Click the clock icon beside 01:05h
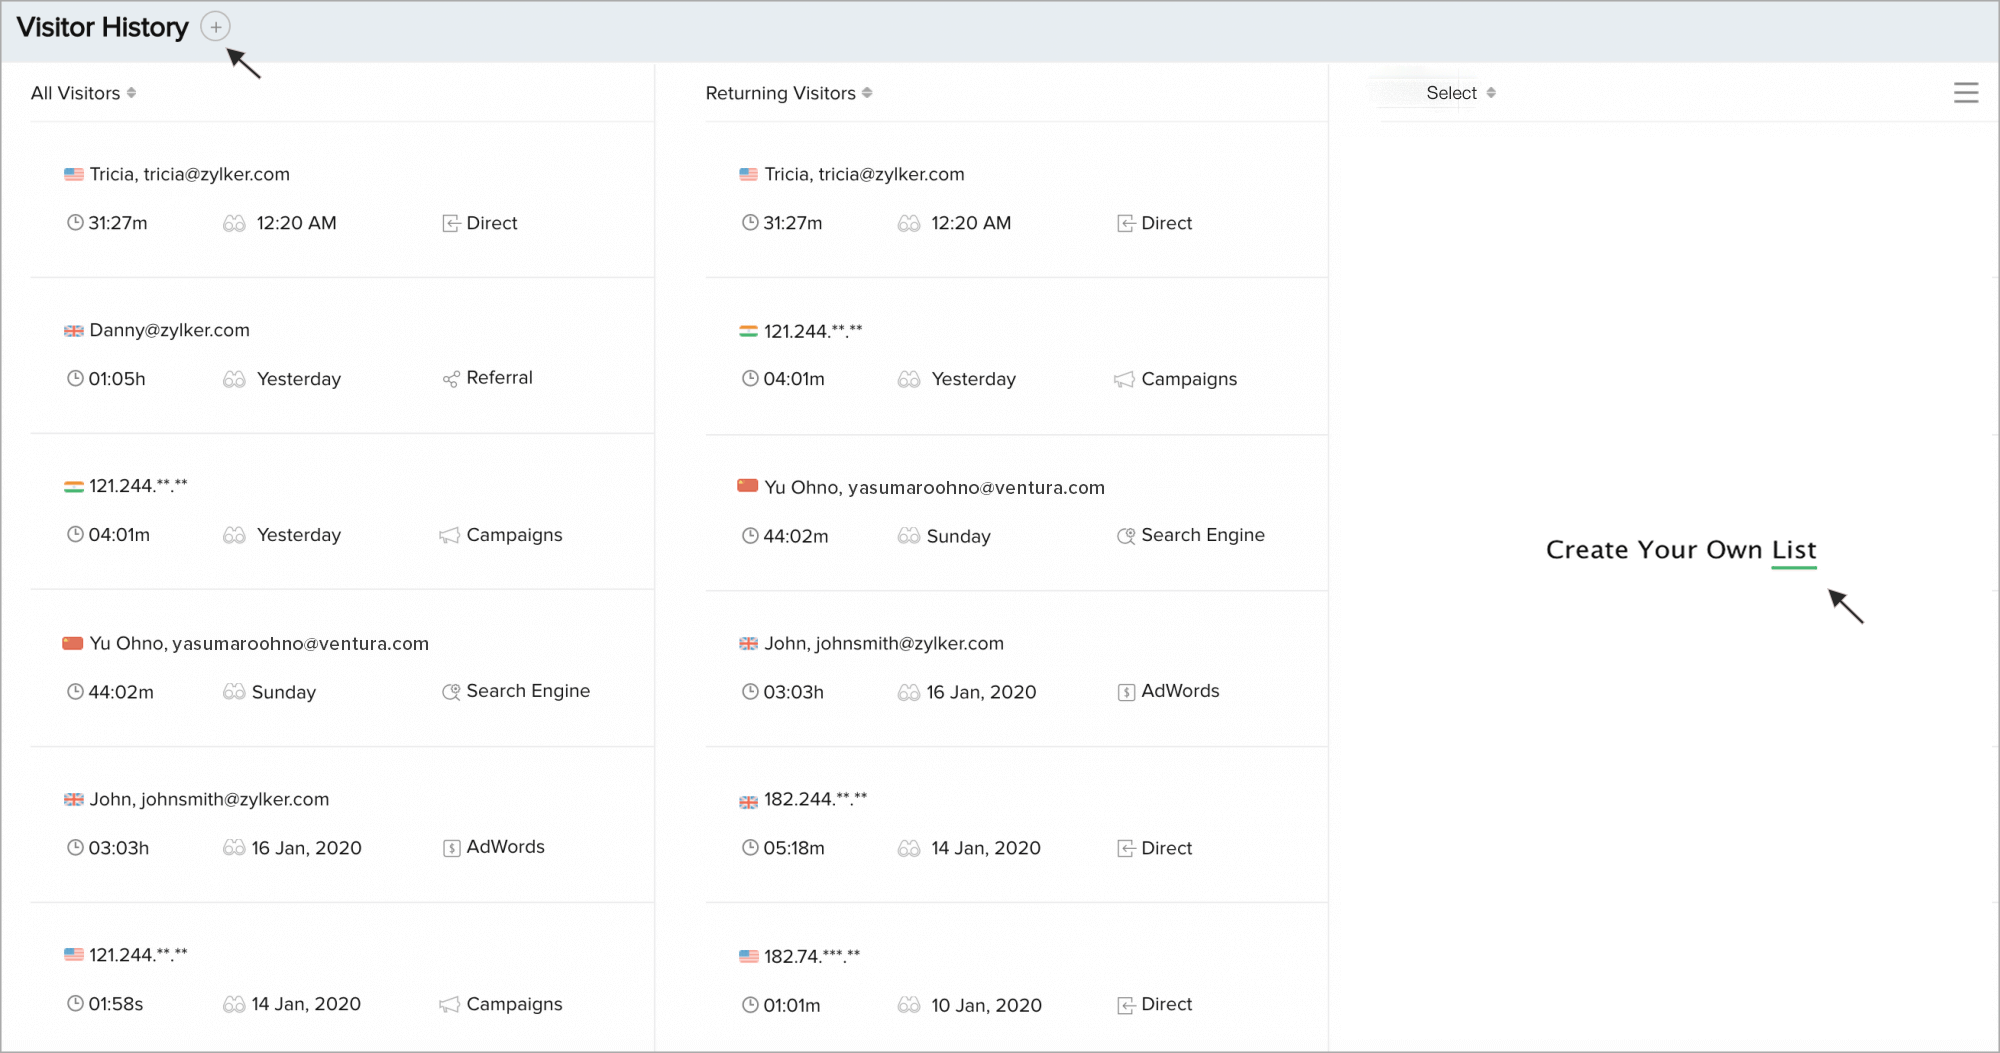The width and height of the screenshot is (2000, 1053). 75,379
